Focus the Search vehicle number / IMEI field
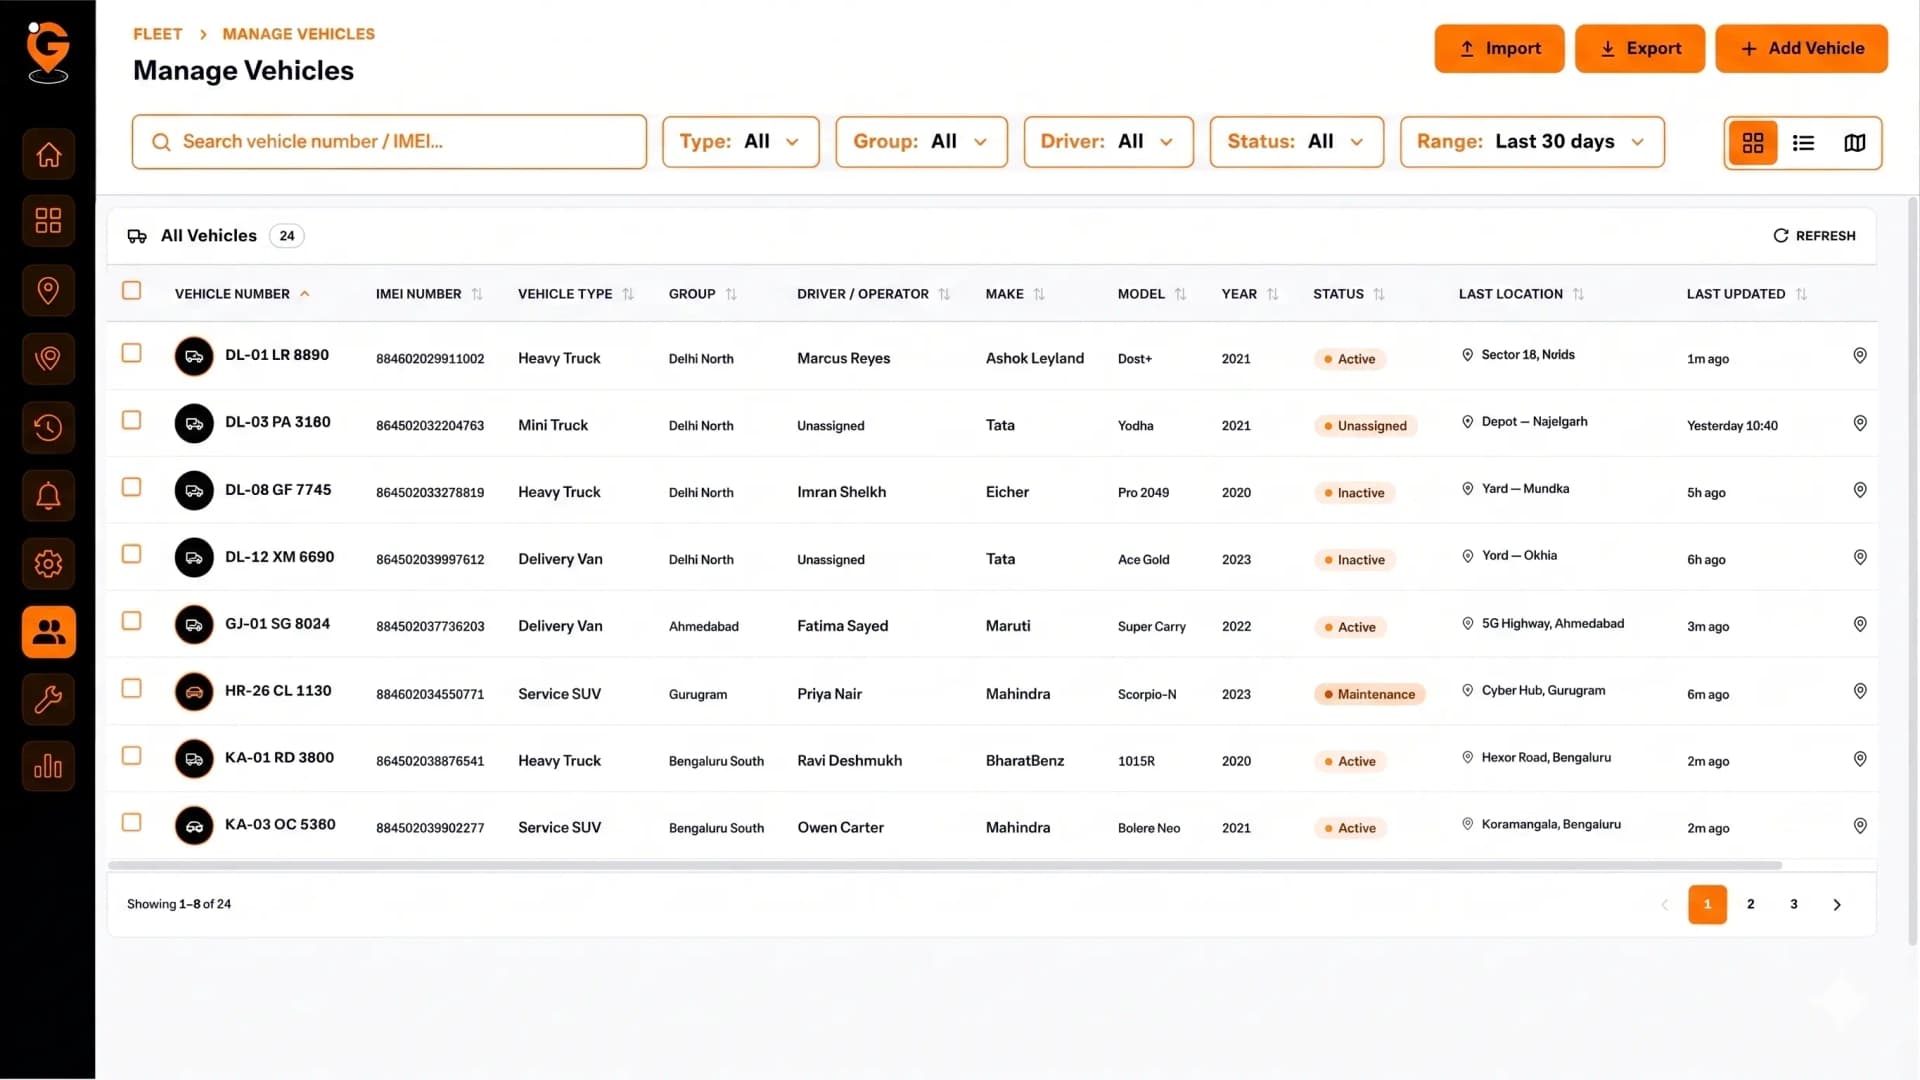 (x=389, y=142)
